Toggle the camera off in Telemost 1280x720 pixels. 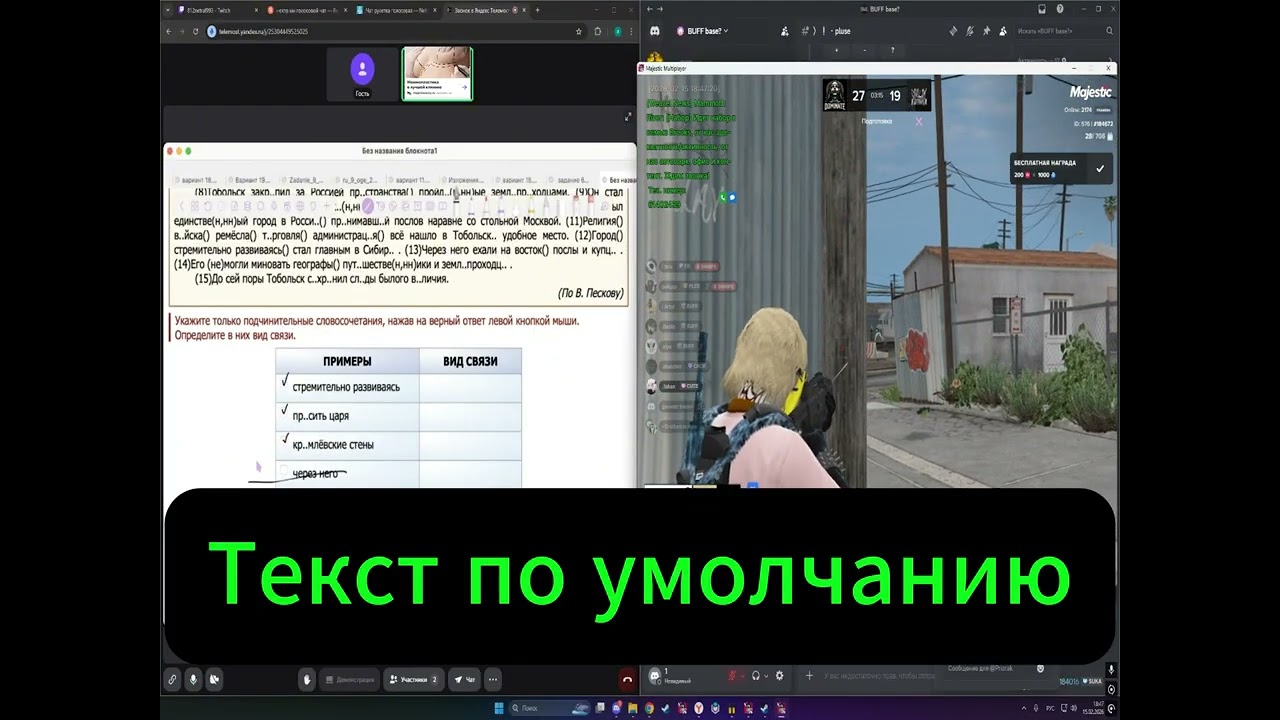click(214, 679)
